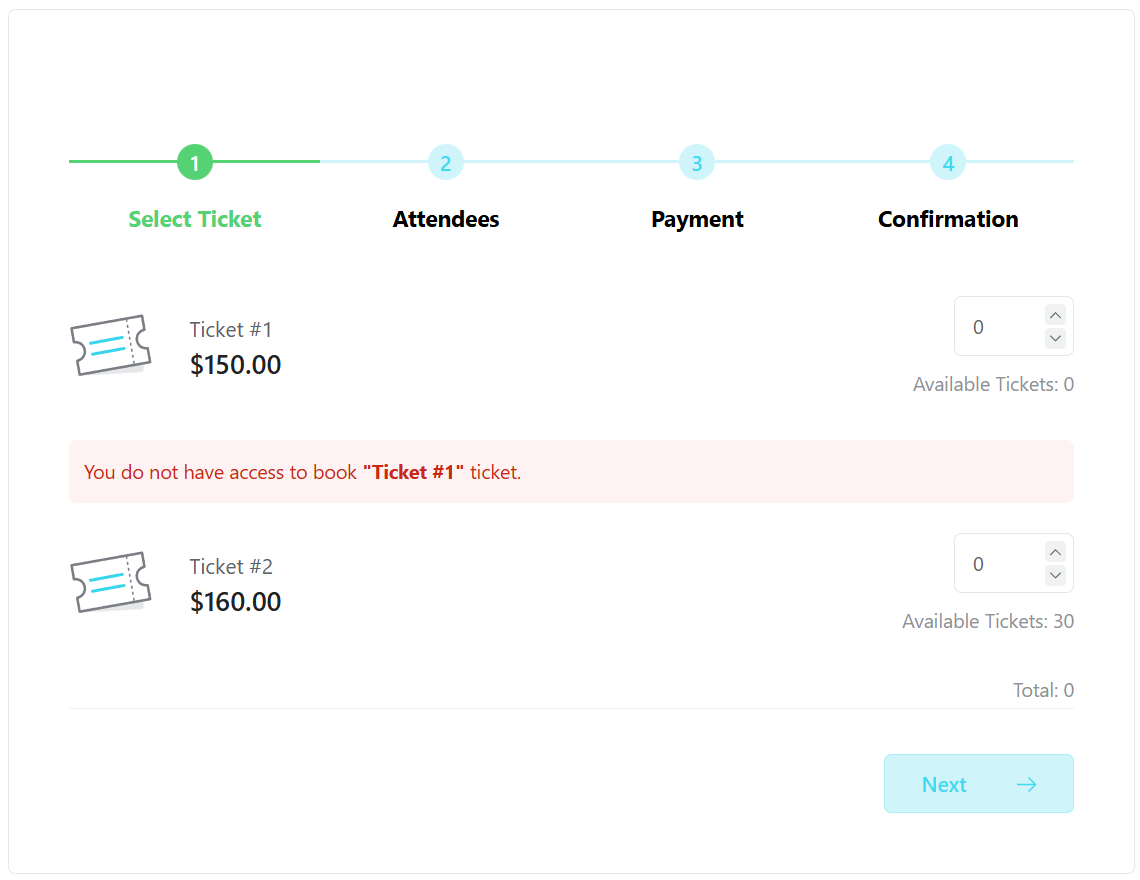Click the Ticket #2 ticket icon
Viewport: 1140px width, 880px height.
(x=110, y=582)
